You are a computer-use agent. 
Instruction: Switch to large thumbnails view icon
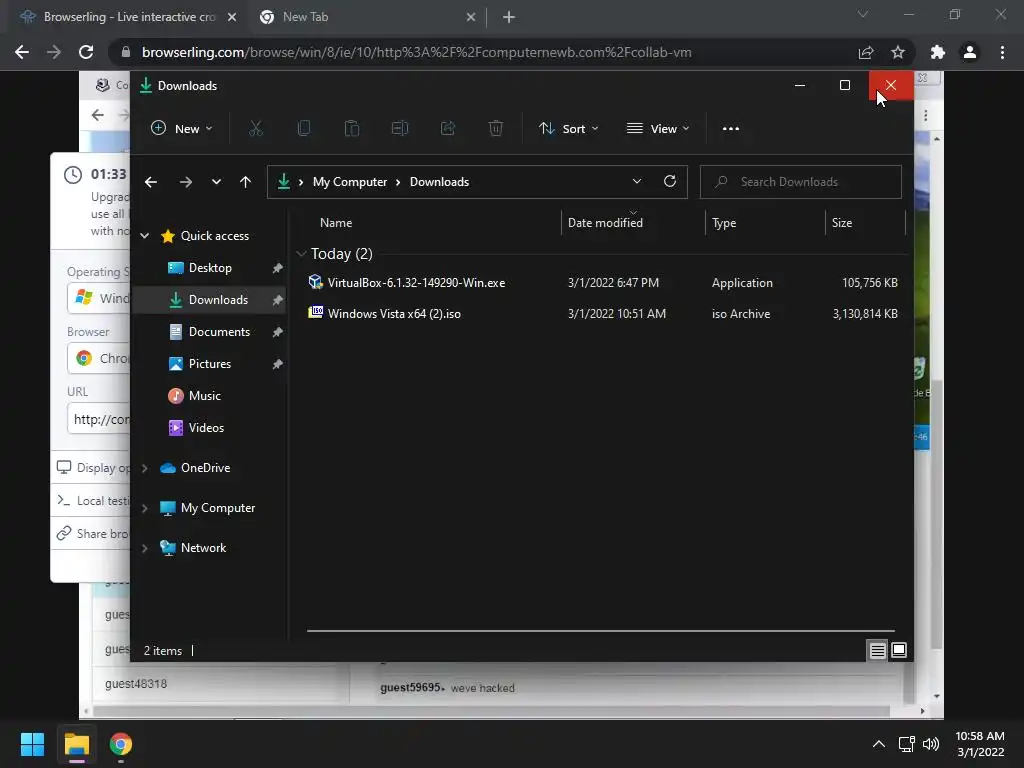tap(899, 650)
